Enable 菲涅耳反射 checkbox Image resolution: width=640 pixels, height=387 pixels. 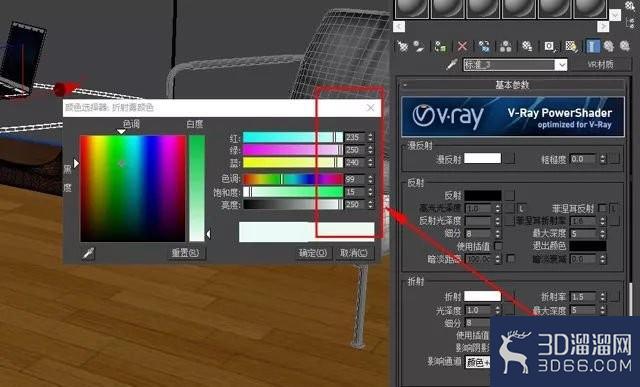click(x=602, y=209)
